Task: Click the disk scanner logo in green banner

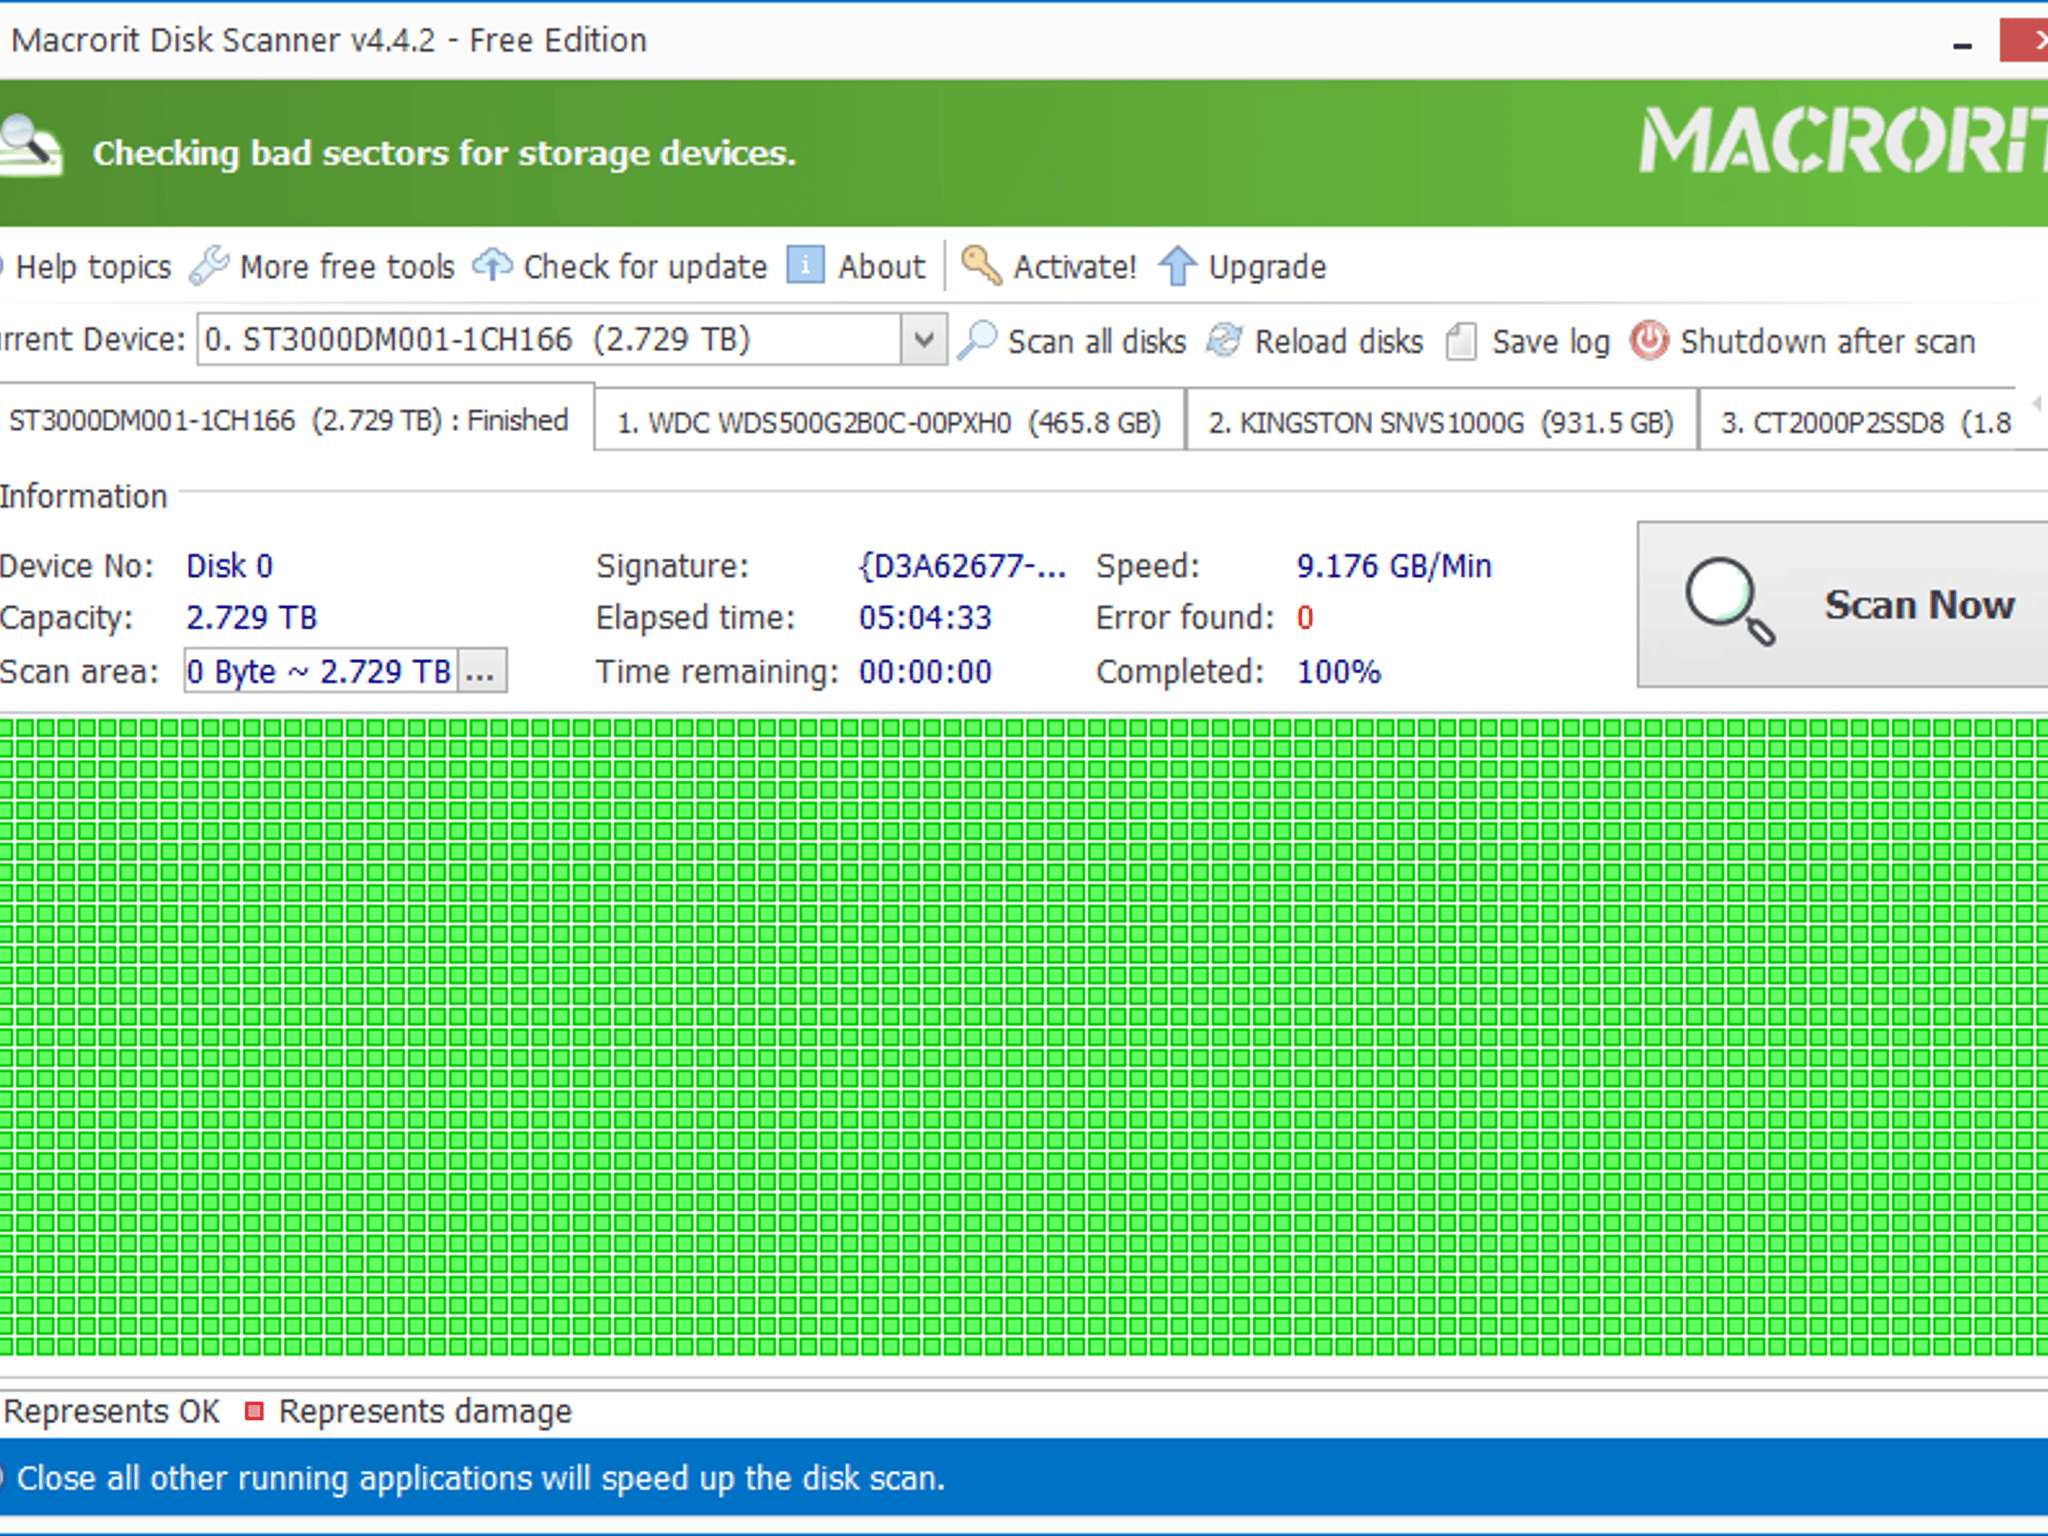Action: point(30,148)
